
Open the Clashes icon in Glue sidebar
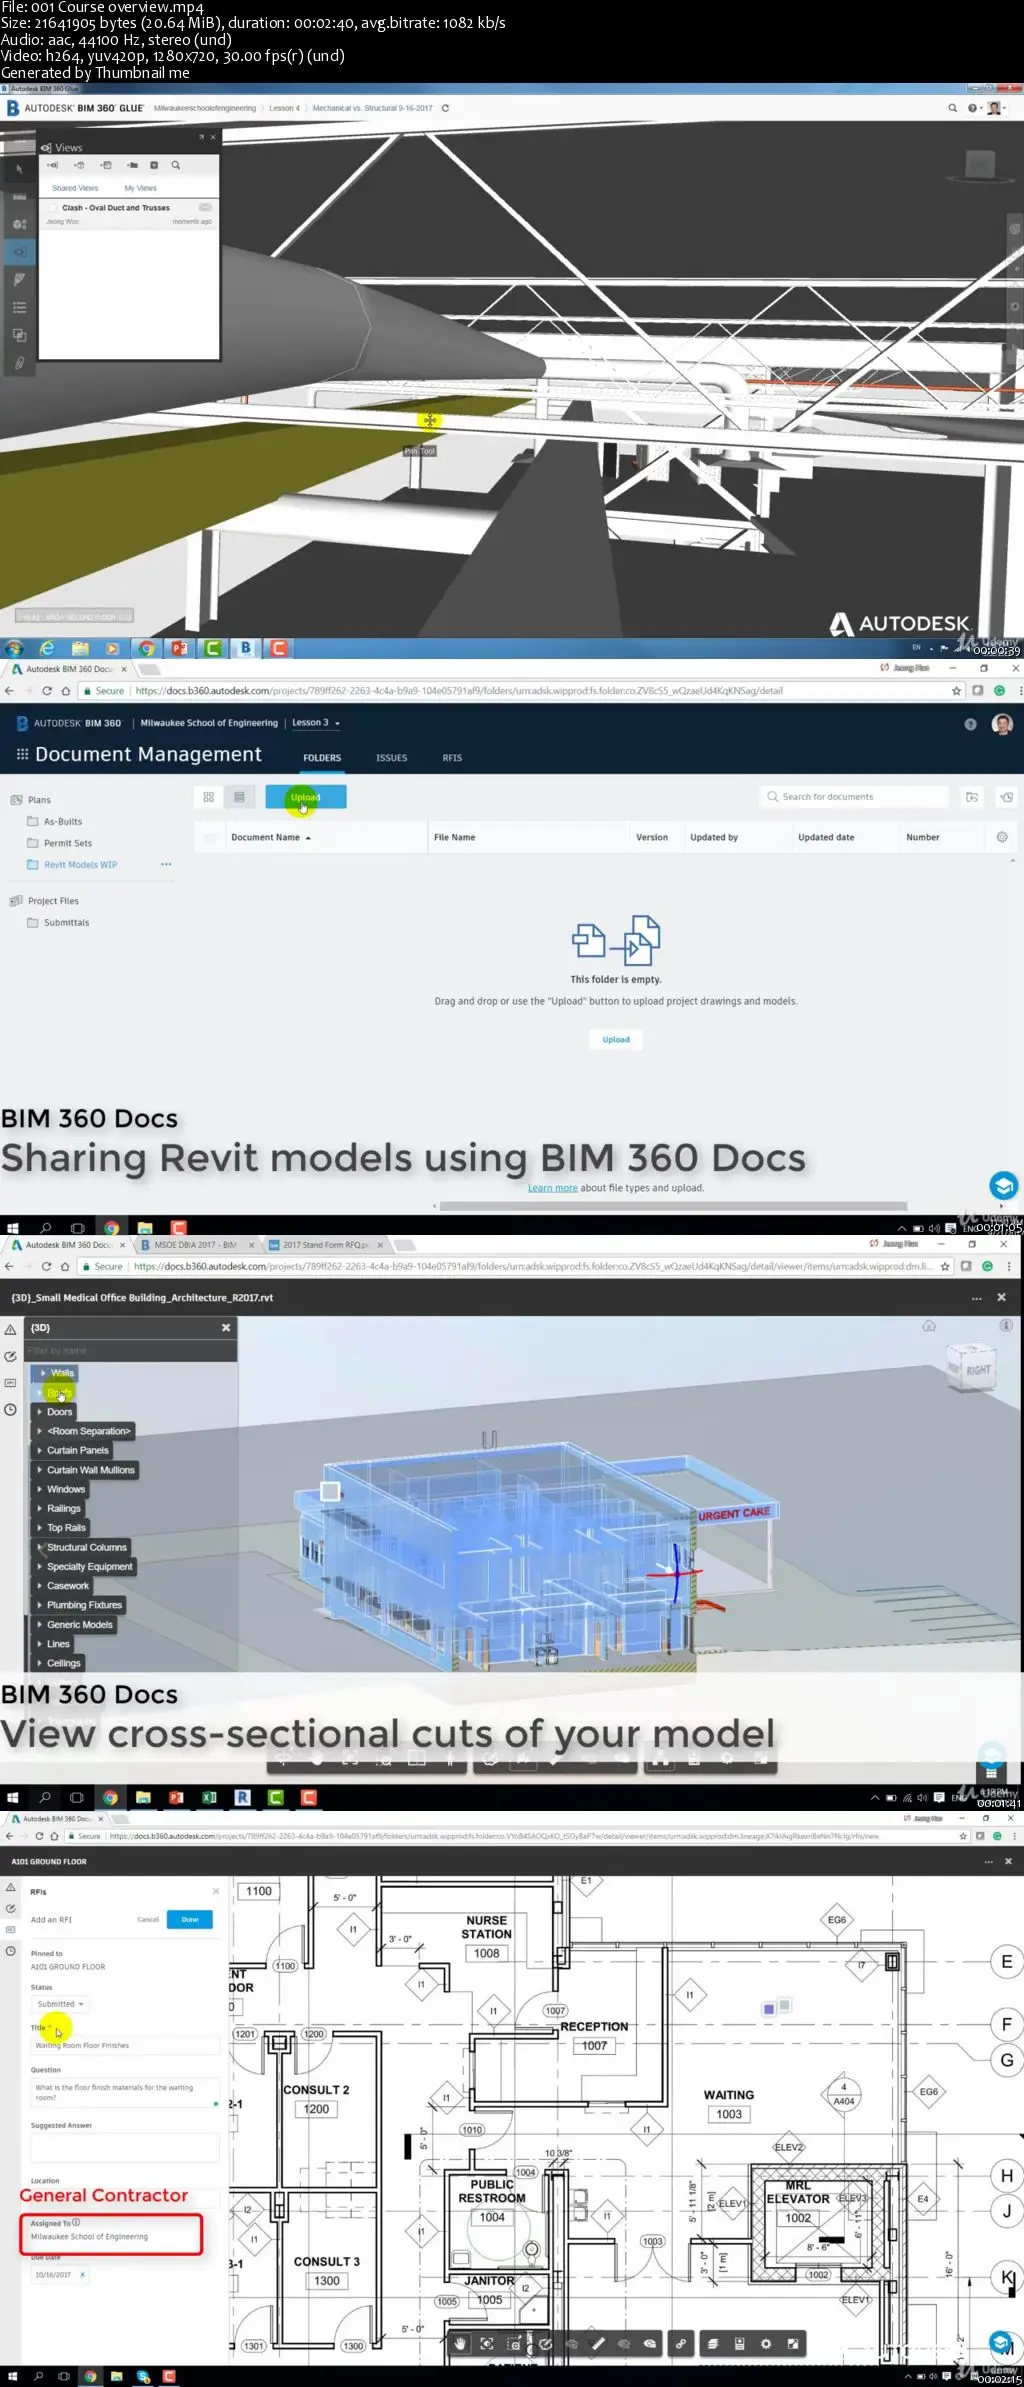[x=19, y=335]
